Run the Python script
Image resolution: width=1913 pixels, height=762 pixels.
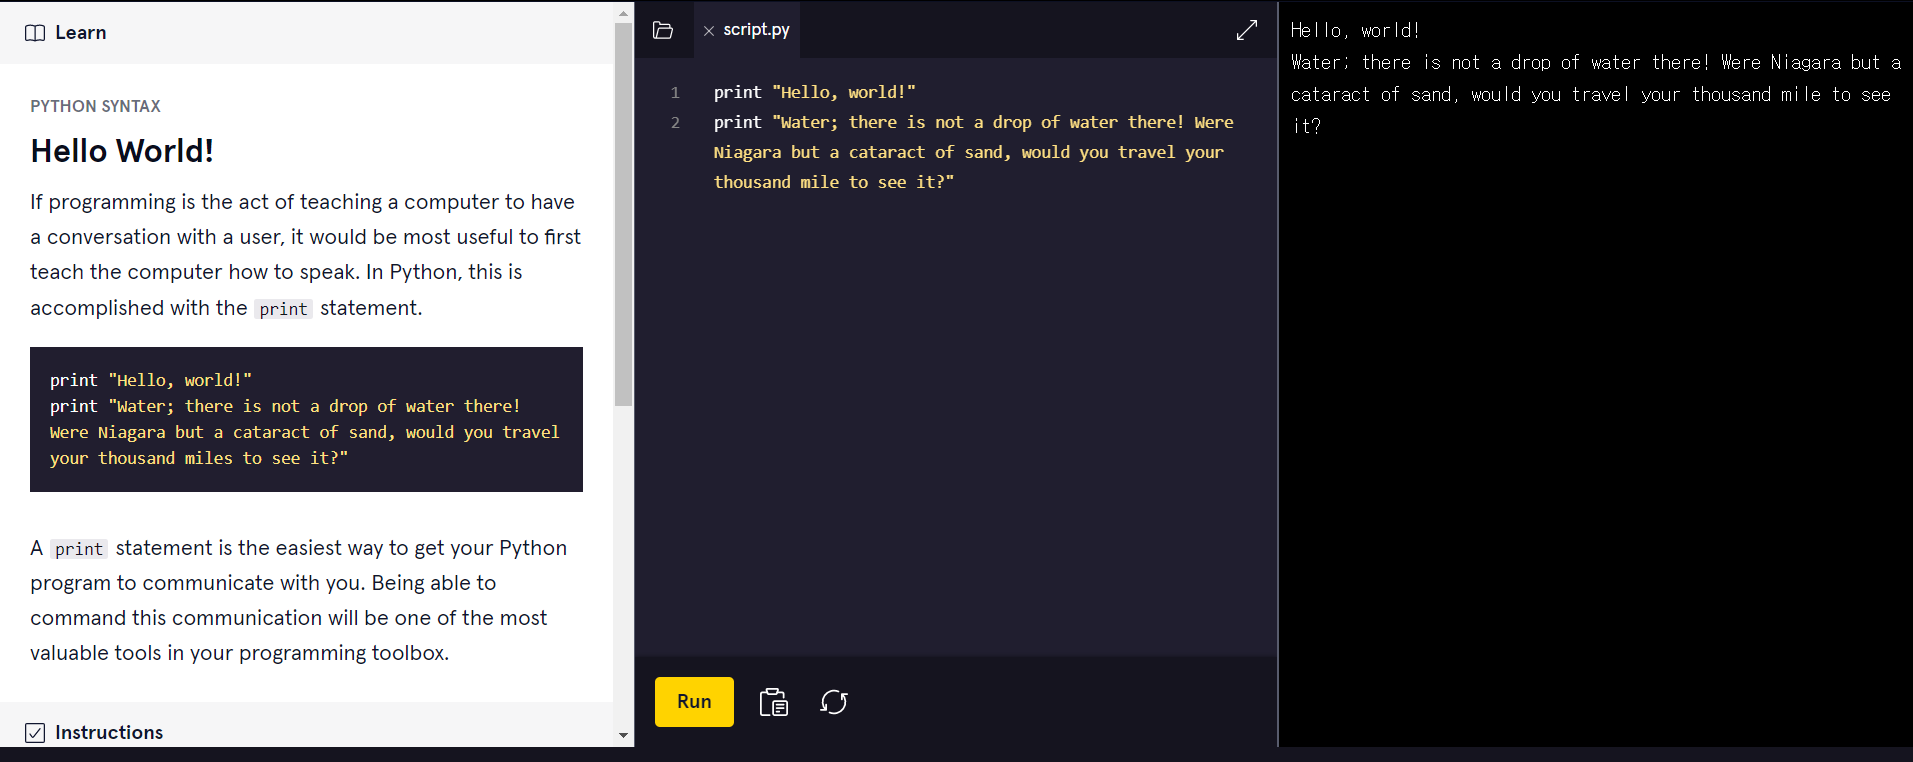click(x=694, y=702)
